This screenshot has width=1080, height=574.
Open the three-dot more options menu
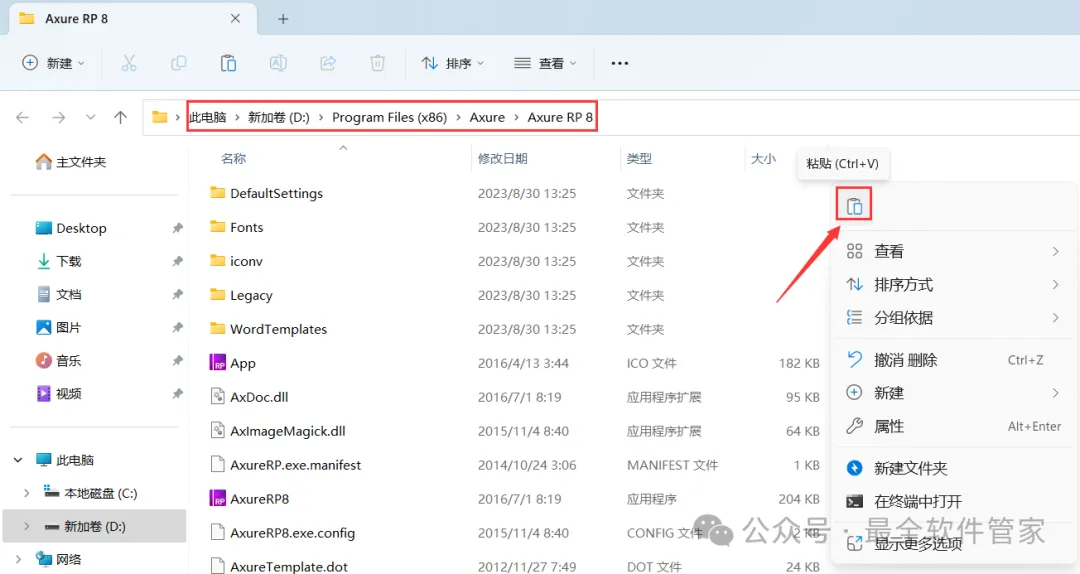tap(620, 63)
